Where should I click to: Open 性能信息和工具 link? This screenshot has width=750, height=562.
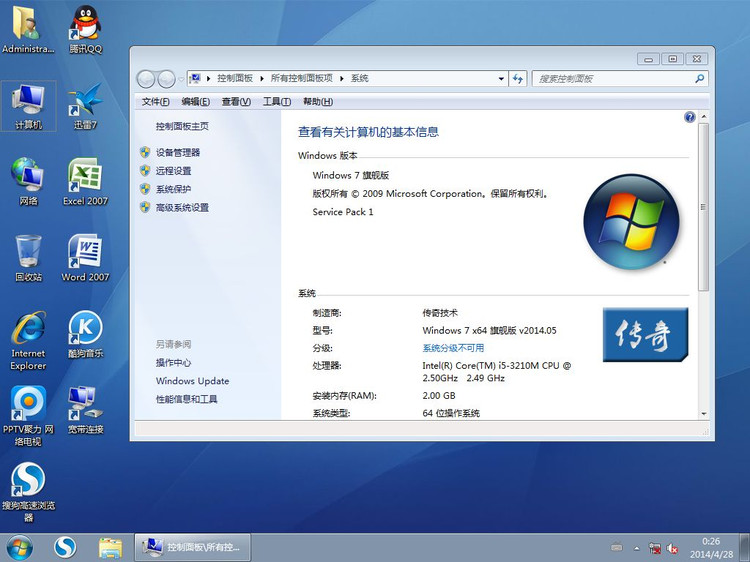pyautogui.click(x=187, y=399)
